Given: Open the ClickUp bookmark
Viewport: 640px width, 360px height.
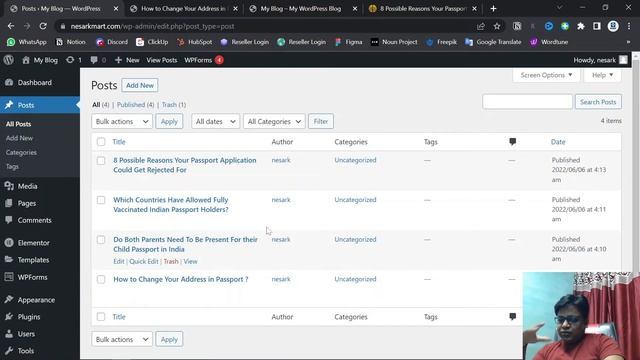Looking at the screenshot, I should click(152, 42).
